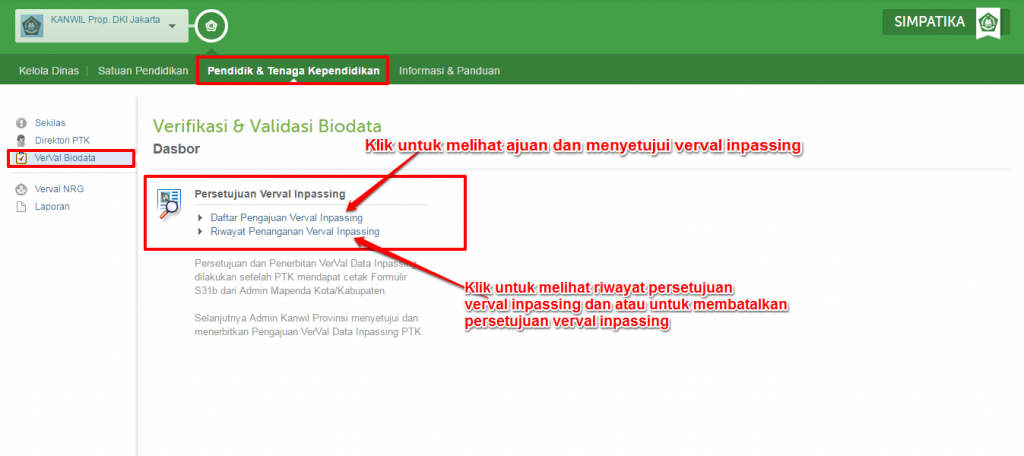Screen dimensions: 1024x456
Task: Select VerVal Biodata in the sidebar
Action: point(65,158)
